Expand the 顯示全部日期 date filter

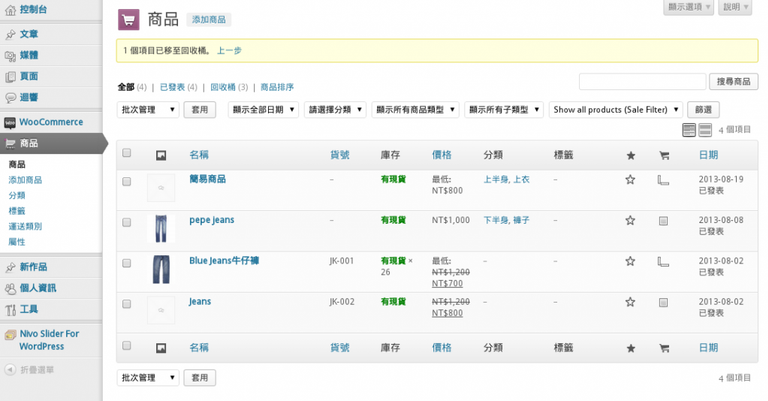coord(264,110)
